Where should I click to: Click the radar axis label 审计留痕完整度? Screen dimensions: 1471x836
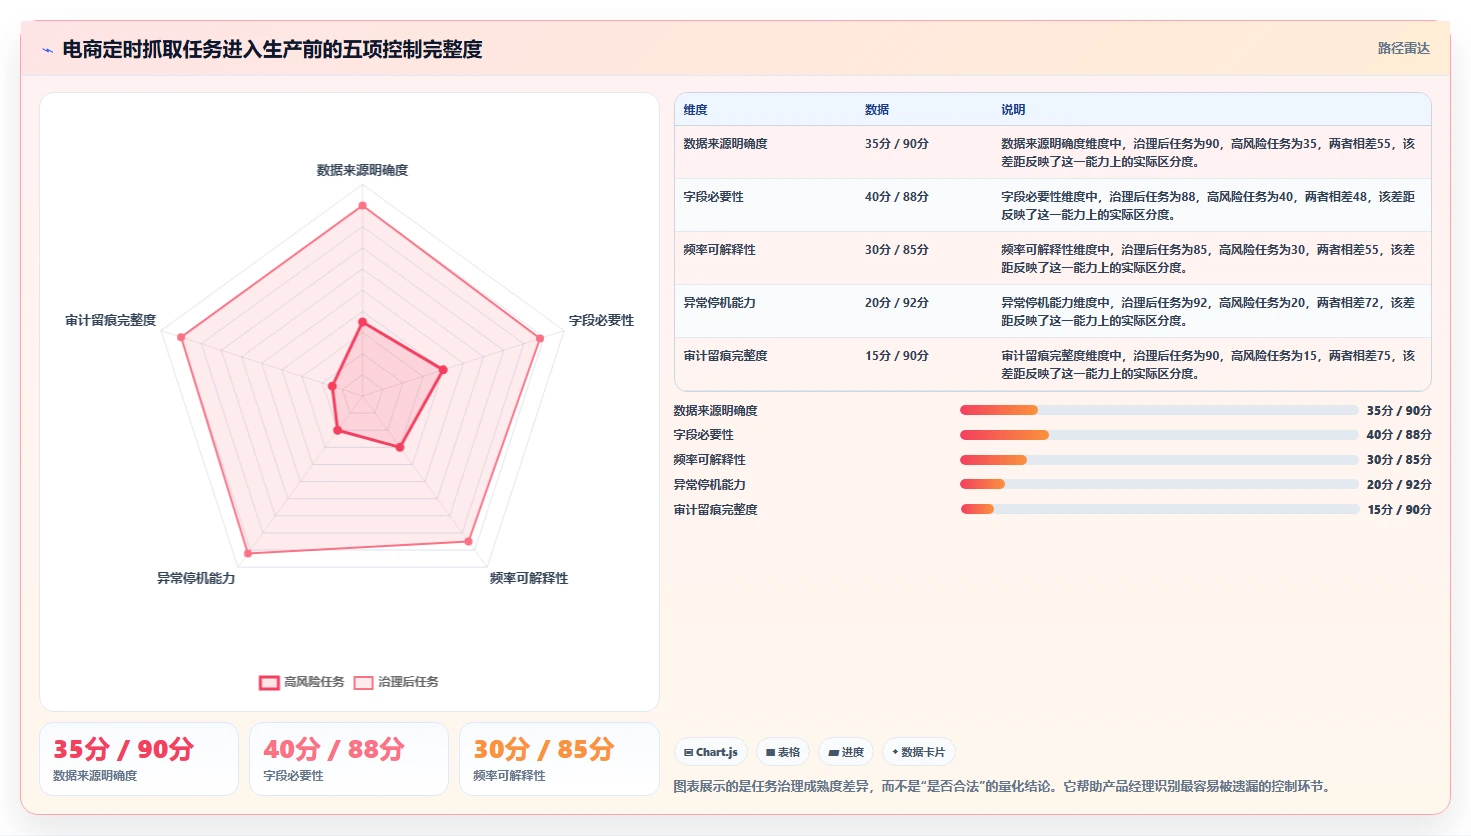tap(111, 320)
